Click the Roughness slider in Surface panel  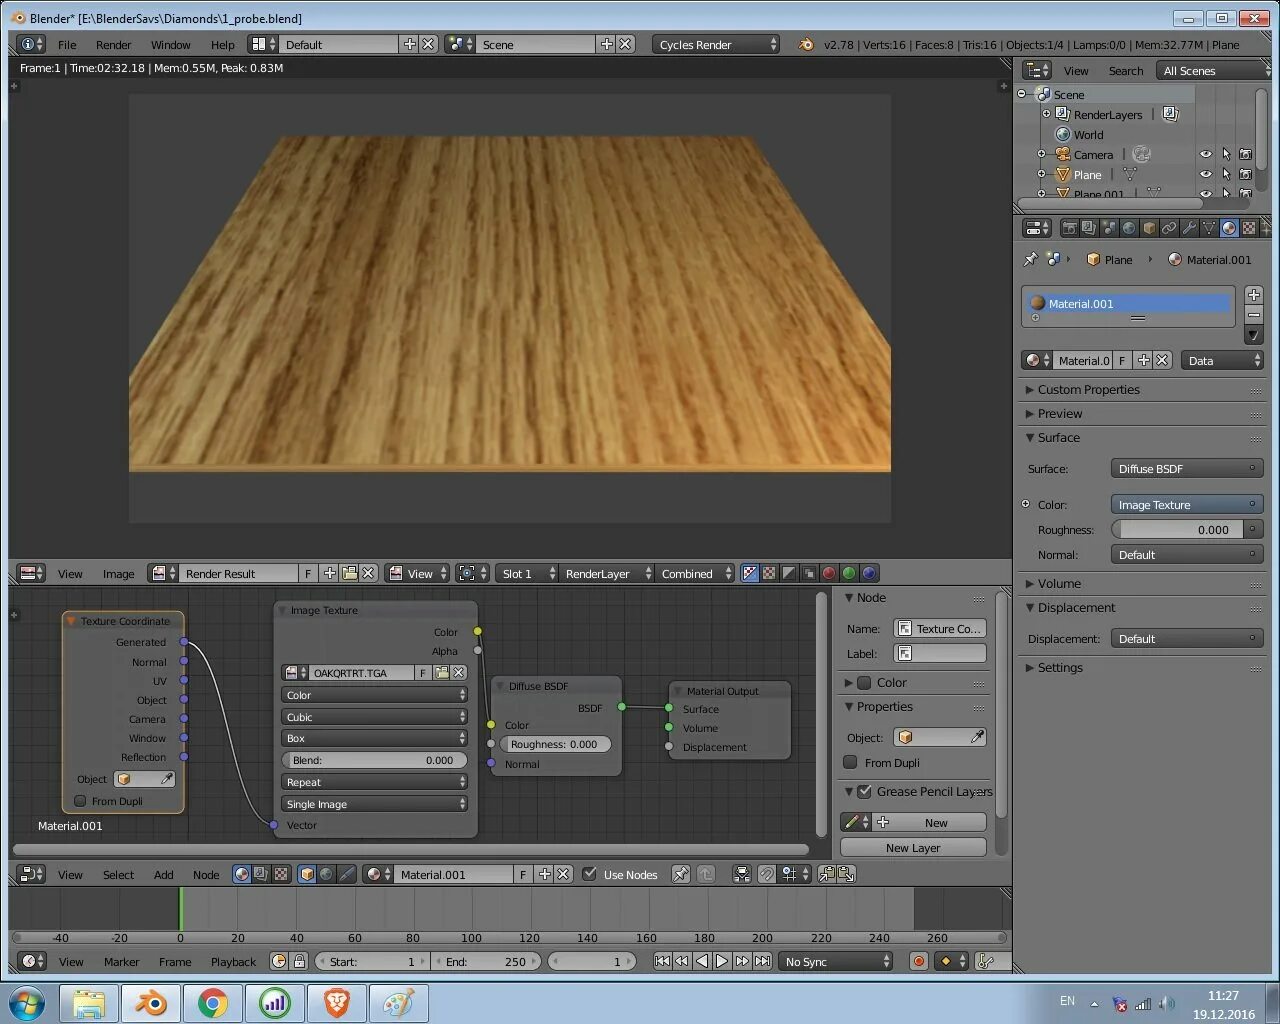pyautogui.click(x=1177, y=529)
